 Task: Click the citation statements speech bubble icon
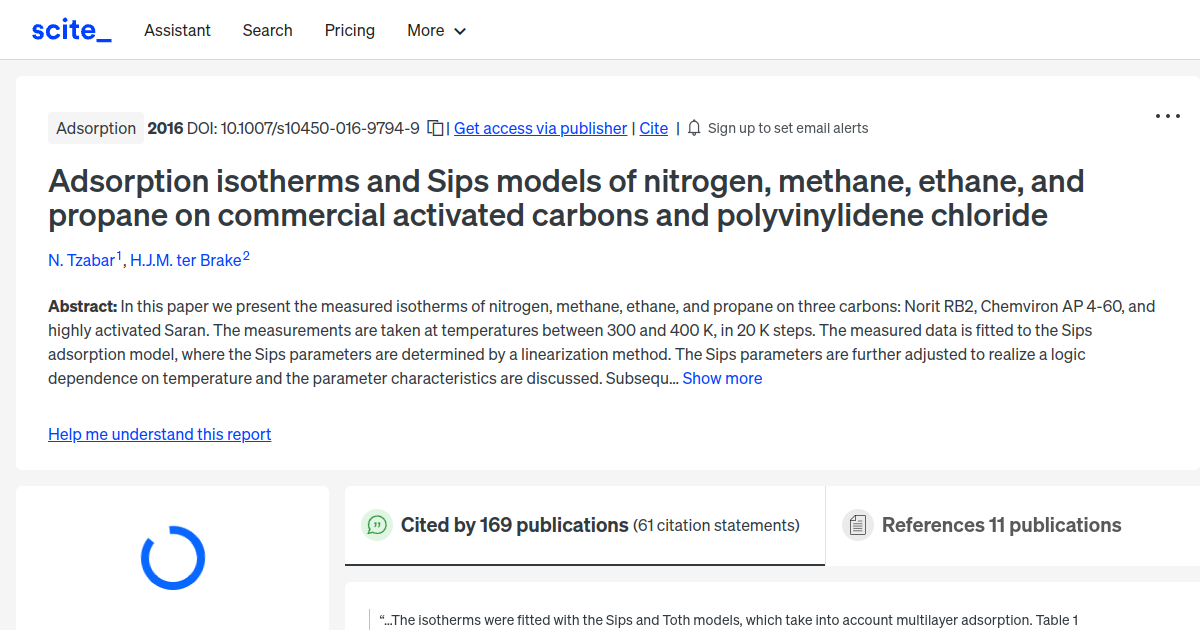point(377,524)
